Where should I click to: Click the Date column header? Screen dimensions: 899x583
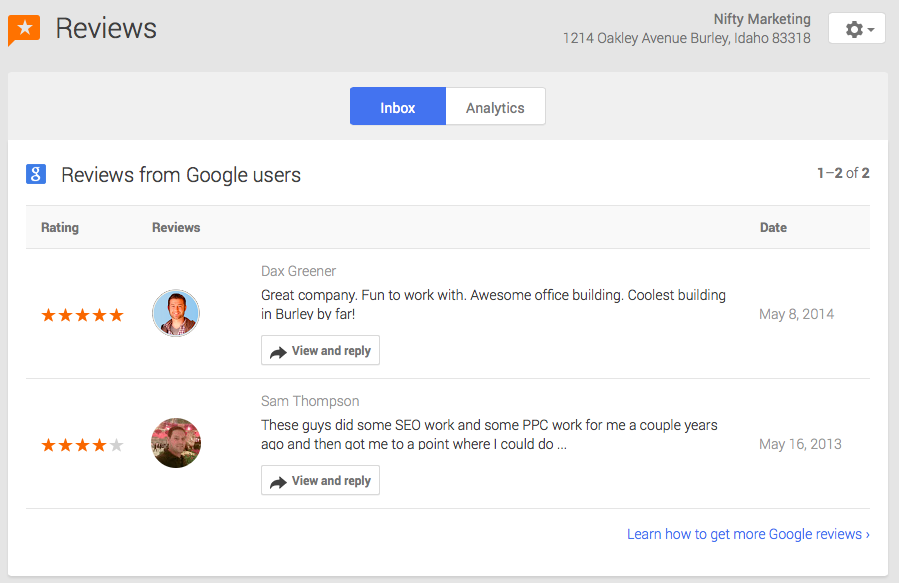[773, 228]
